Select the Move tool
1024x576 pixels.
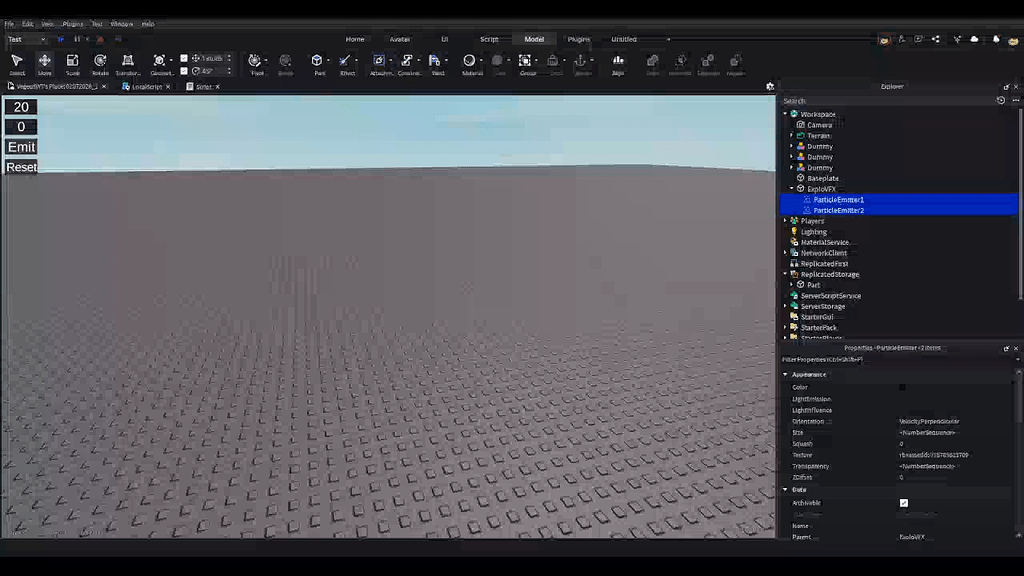coord(45,62)
